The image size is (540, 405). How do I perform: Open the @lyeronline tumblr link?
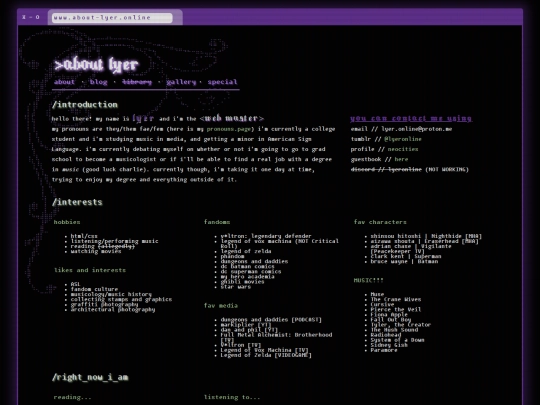click(x=403, y=139)
